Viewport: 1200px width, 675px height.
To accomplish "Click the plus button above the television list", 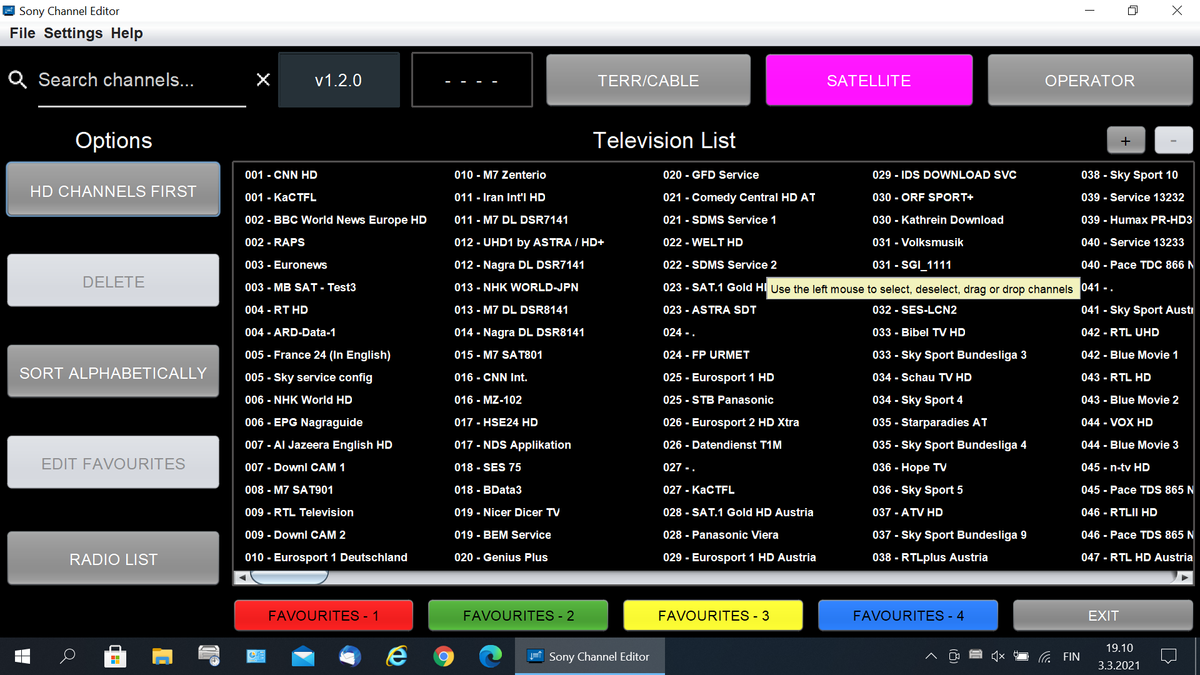I will [x=1125, y=141].
